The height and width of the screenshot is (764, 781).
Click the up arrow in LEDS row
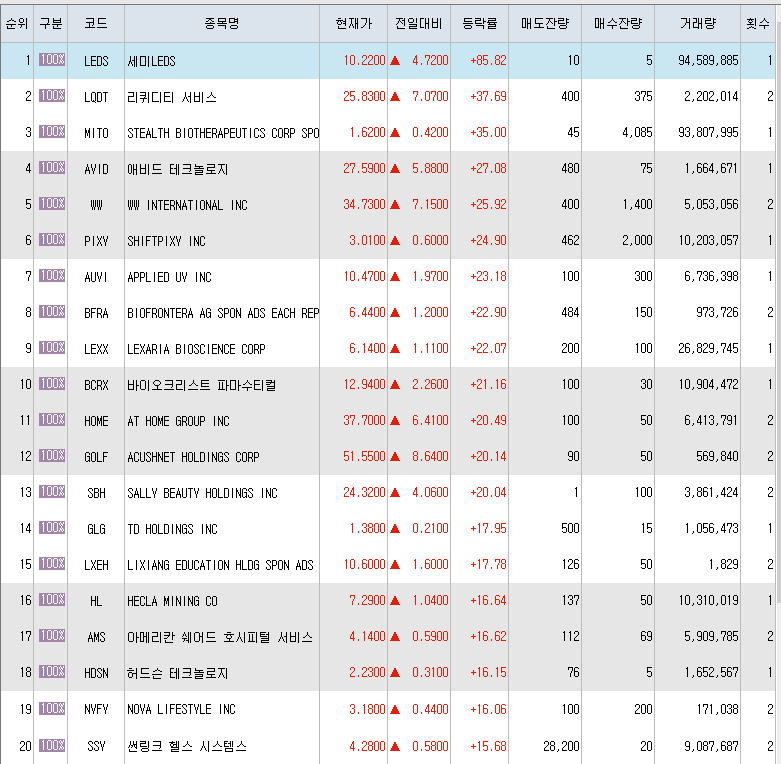(x=395, y=61)
